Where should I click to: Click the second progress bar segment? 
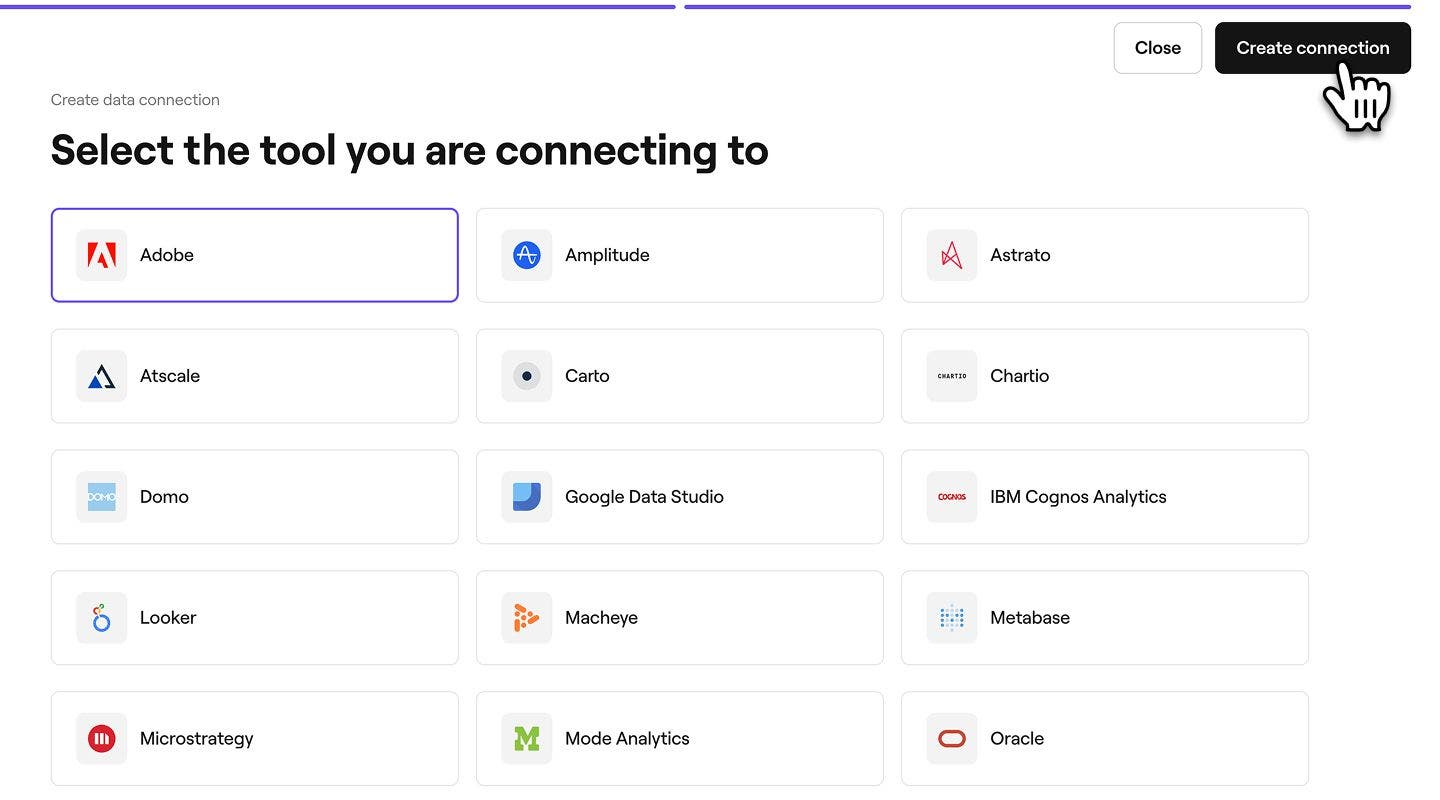point(1047,6)
